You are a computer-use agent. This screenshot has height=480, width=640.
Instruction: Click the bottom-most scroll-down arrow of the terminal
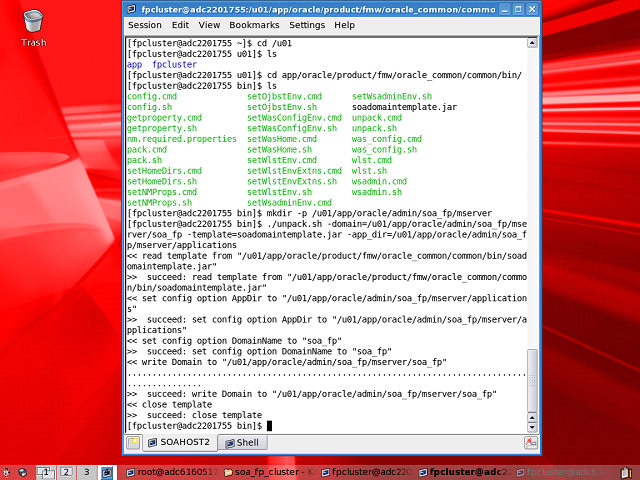point(532,427)
